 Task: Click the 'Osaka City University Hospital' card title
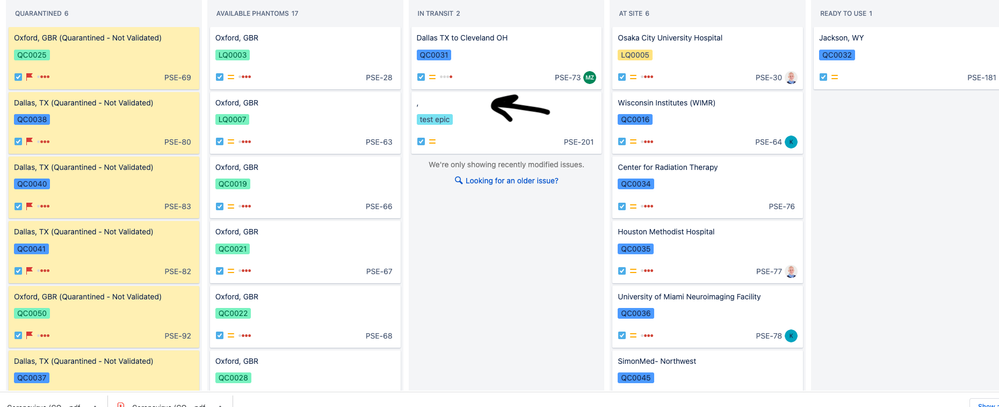(x=670, y=38)
